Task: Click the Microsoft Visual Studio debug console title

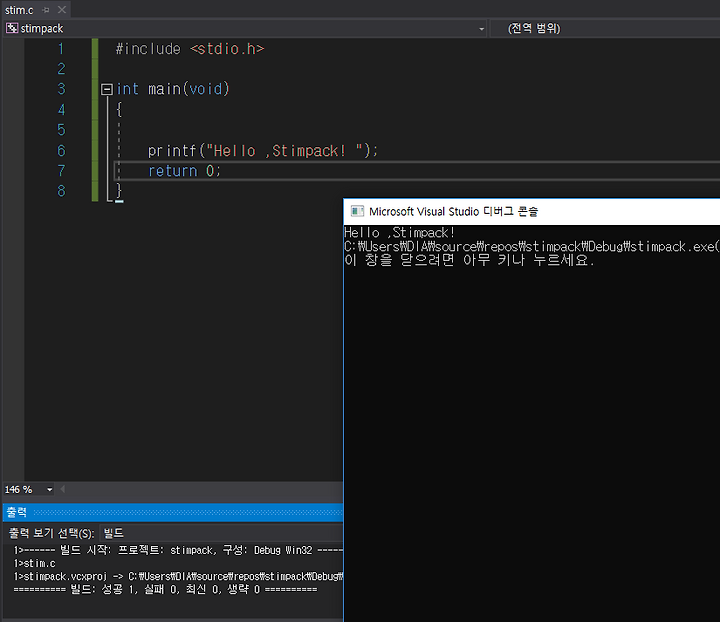Action: pos(453,212)
